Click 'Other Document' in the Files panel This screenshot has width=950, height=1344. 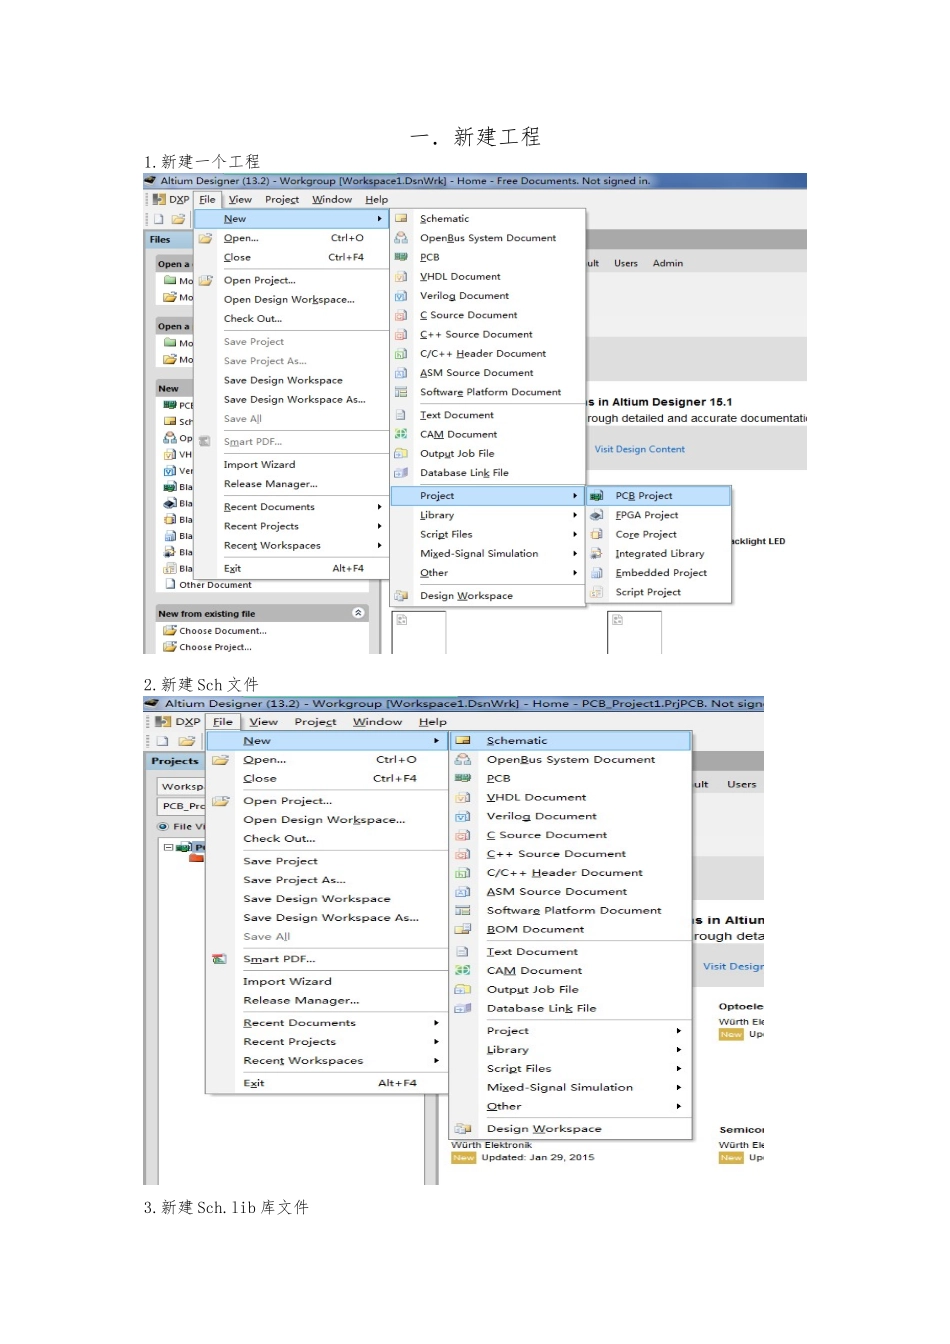point(215,585)
